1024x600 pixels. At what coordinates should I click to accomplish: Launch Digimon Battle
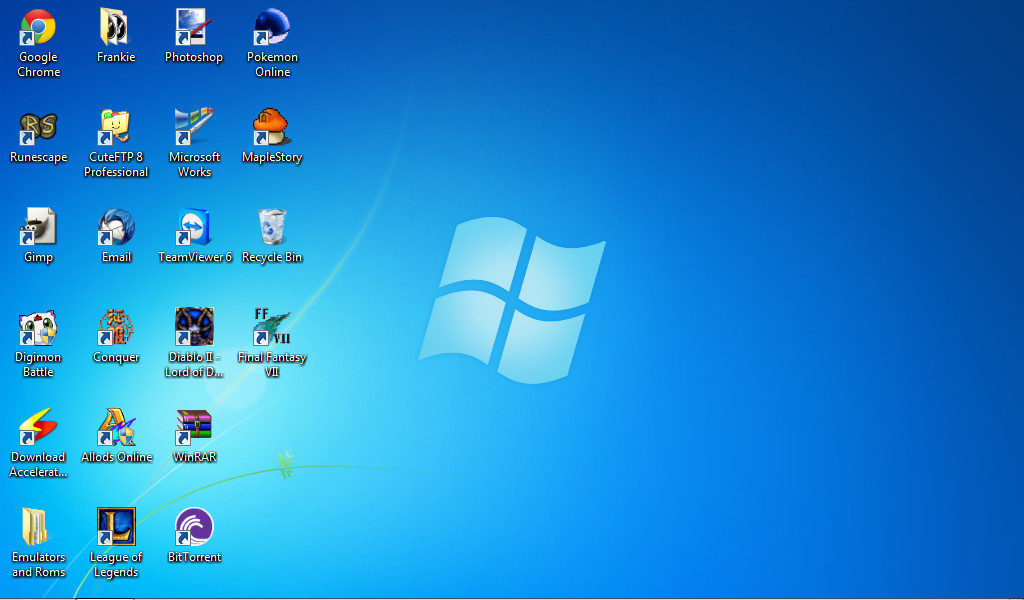pyautogui.click(x=38, y=327)
